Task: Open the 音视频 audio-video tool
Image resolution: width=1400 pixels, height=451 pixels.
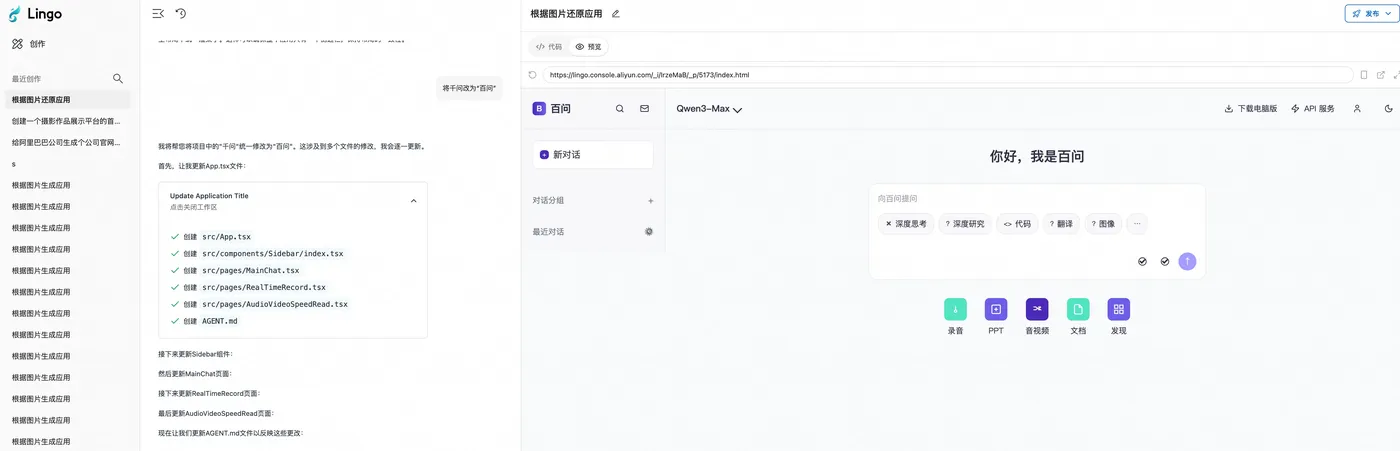Action: click(1037, 316)
